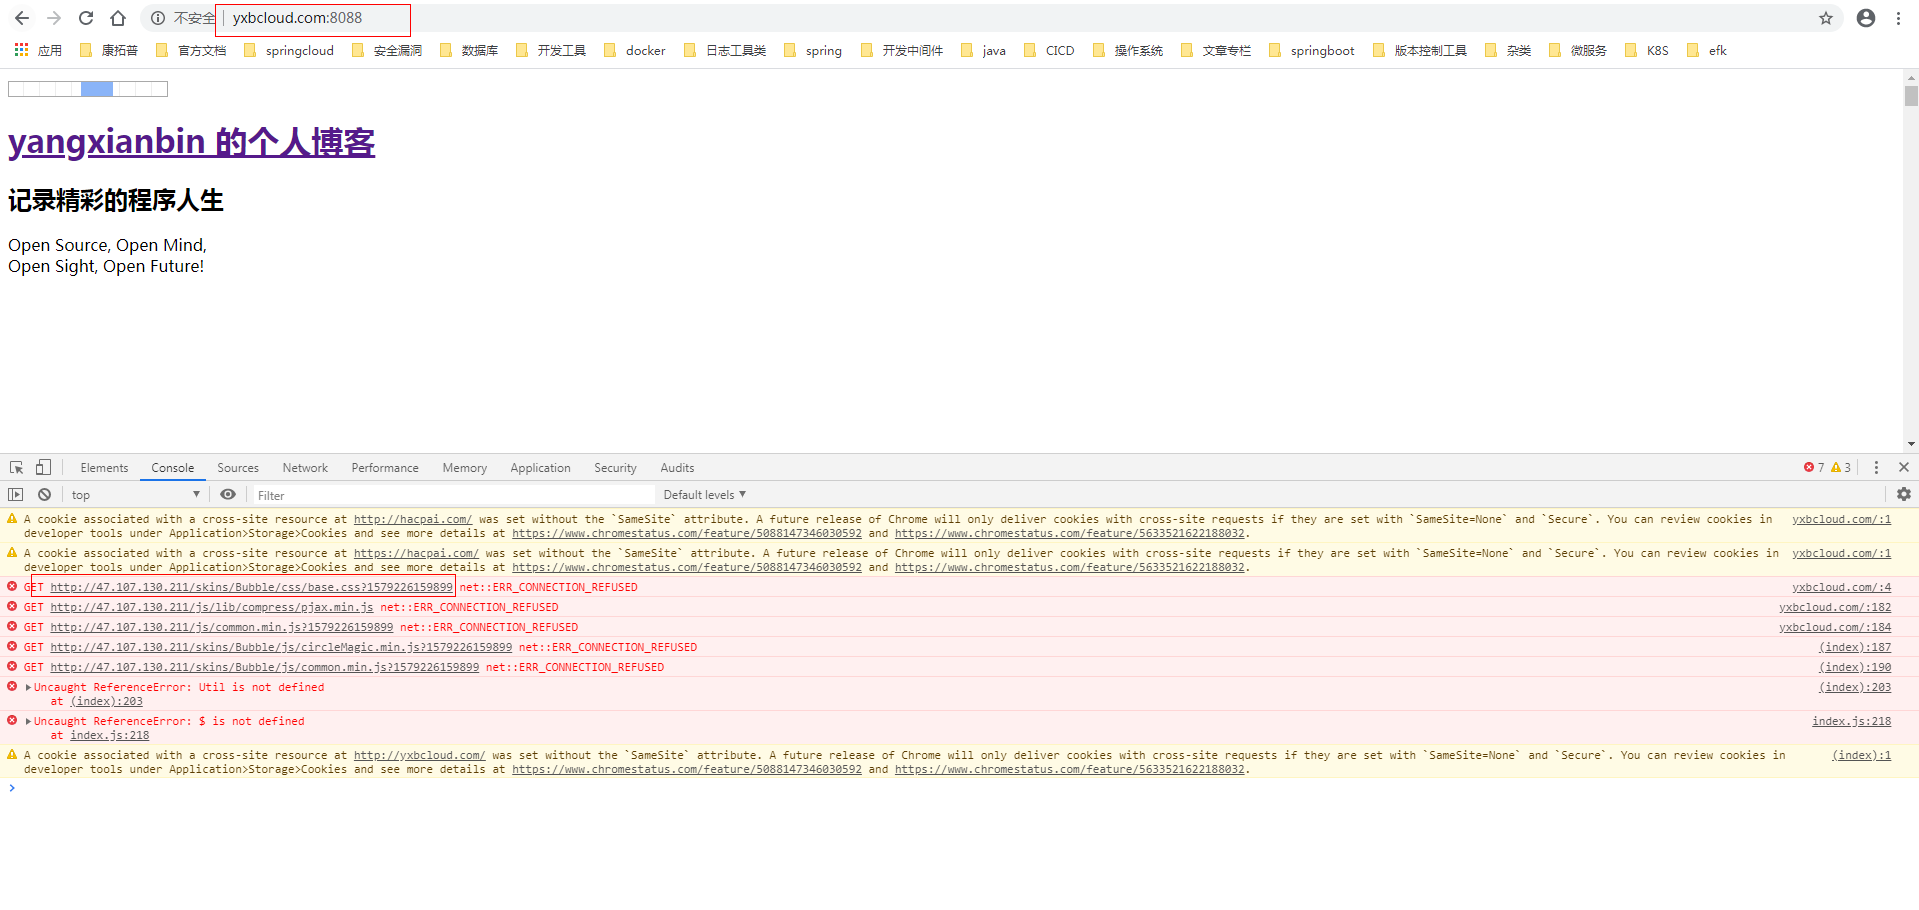Image resolution: width=1919 pixels, height=910 pixels.
Task: Go to the browser home page icon
Action: [118, 18]
